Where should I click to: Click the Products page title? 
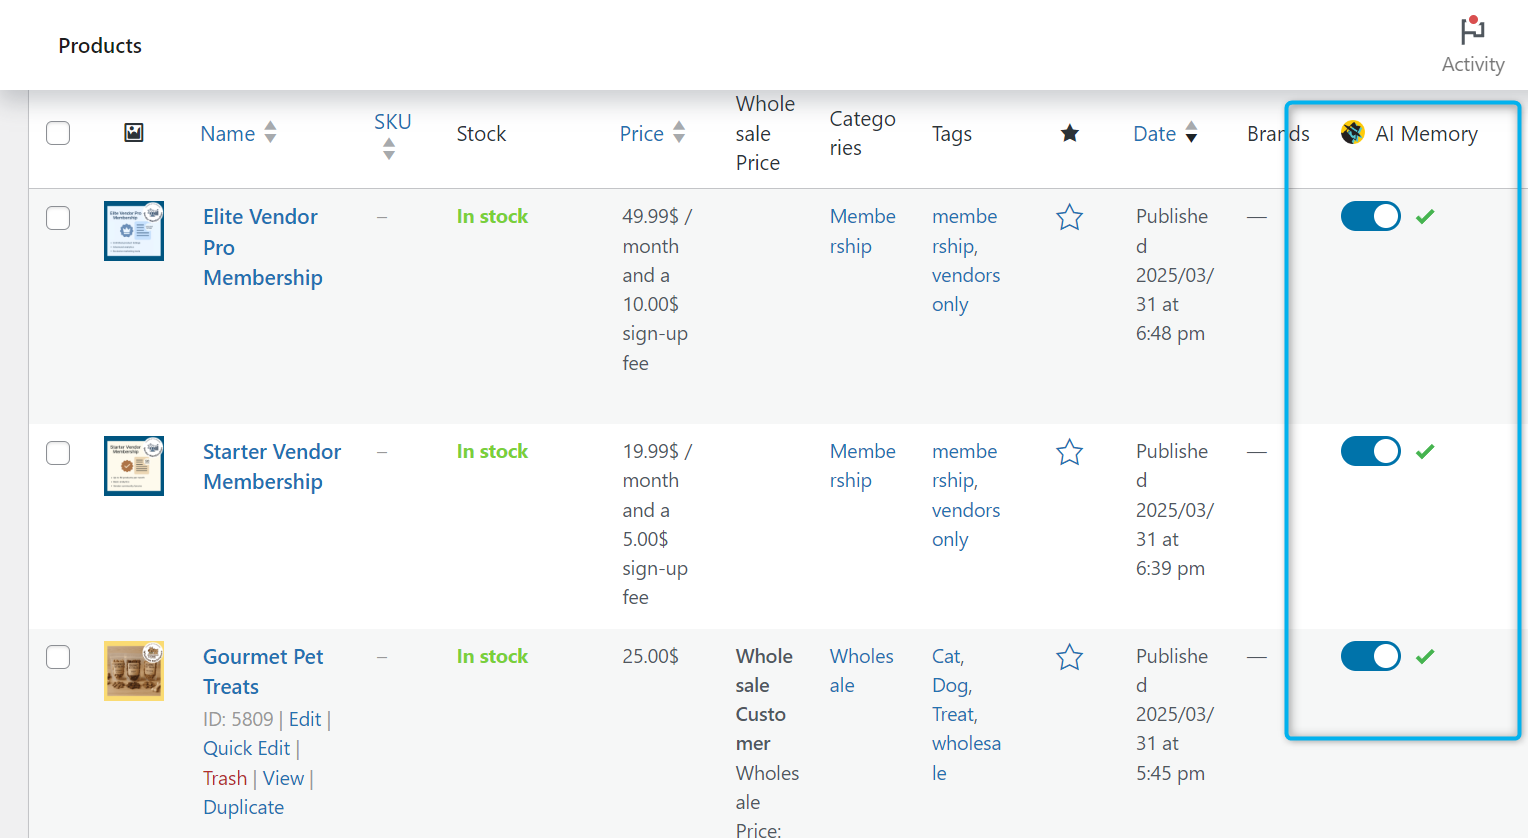click(x=100, y=45)
